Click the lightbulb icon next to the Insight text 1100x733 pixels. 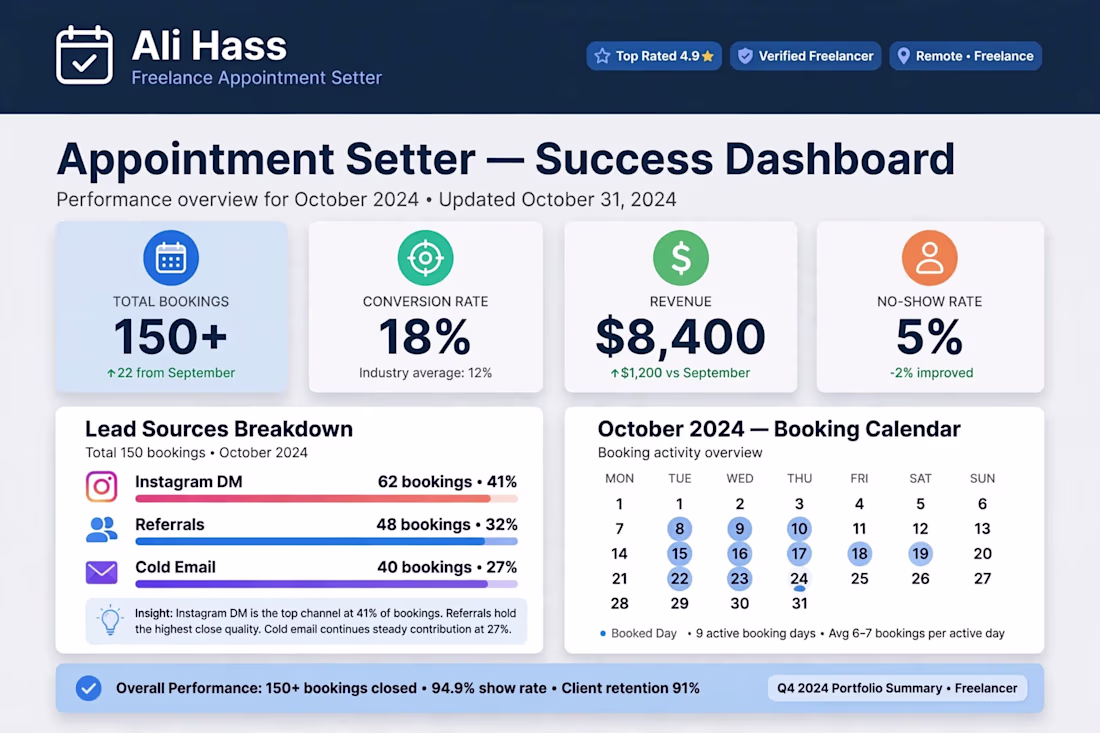(110, 621)
